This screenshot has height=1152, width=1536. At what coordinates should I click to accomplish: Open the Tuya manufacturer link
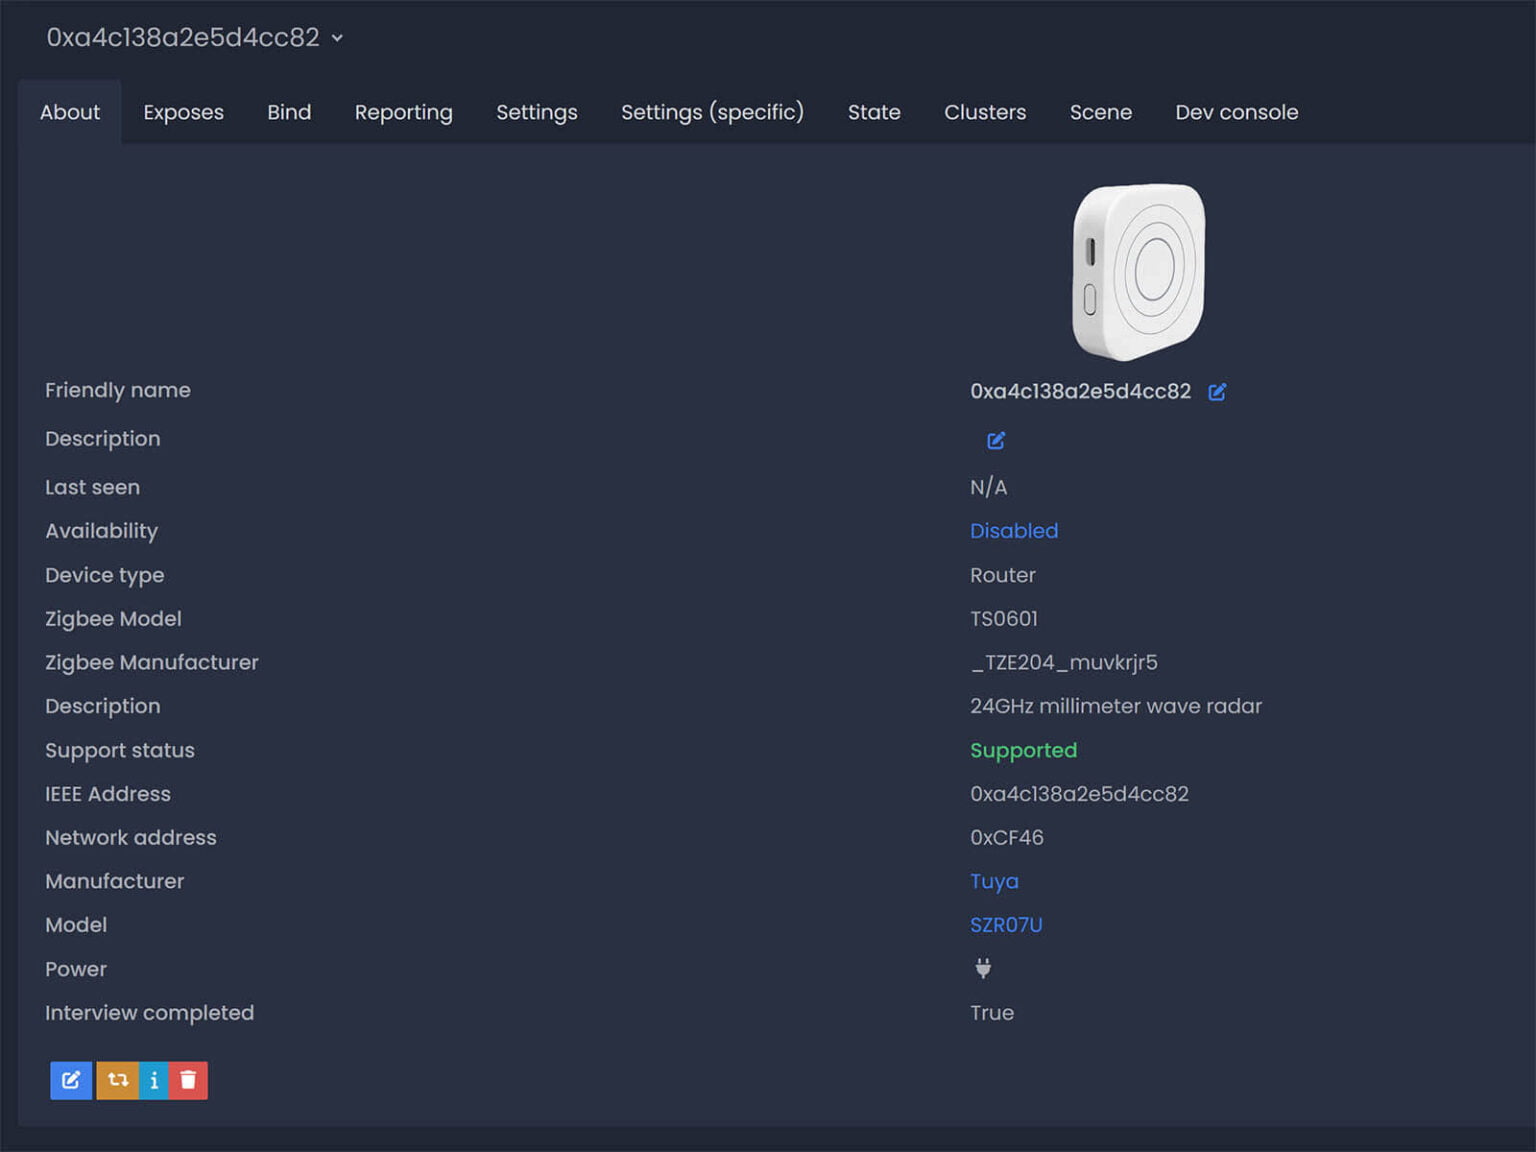pyautogui.click(x=994, y=881)
